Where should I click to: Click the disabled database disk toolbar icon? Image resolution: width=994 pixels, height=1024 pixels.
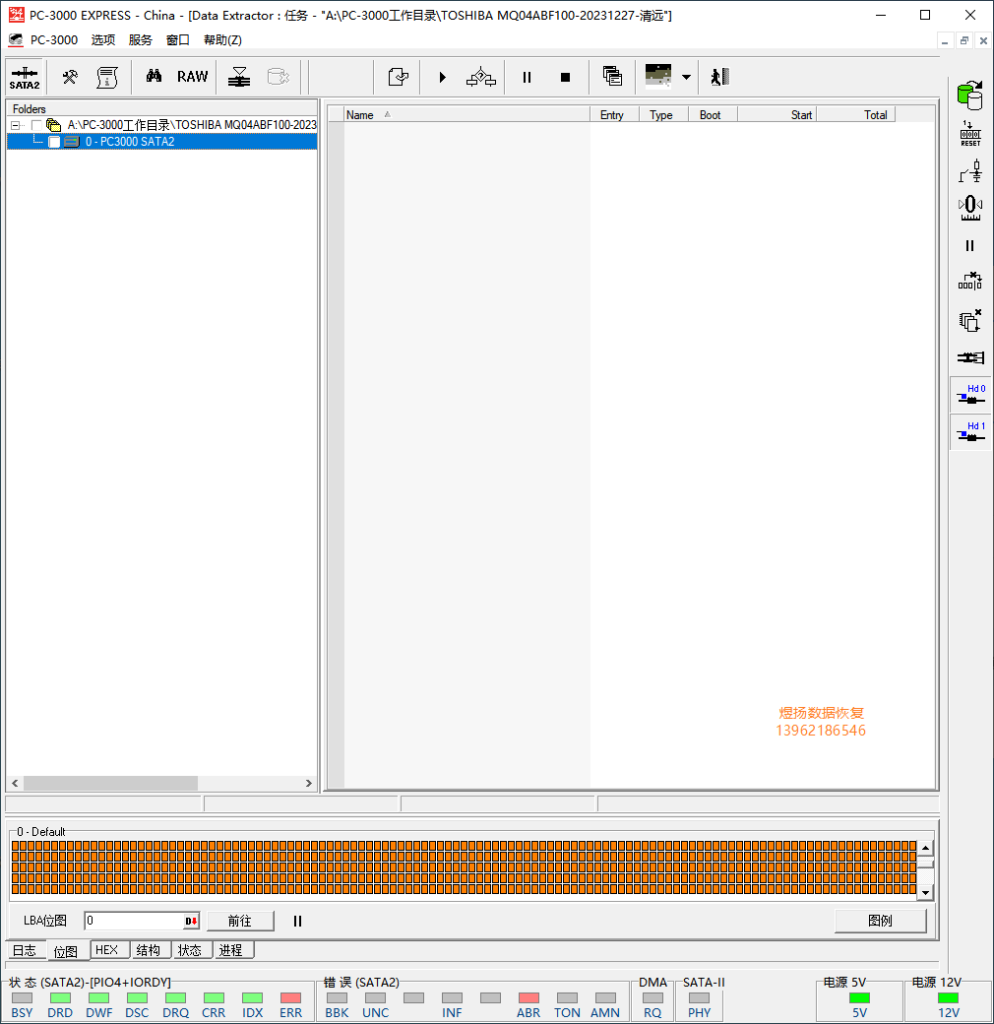pyautogui.click(x=278, y=77)
